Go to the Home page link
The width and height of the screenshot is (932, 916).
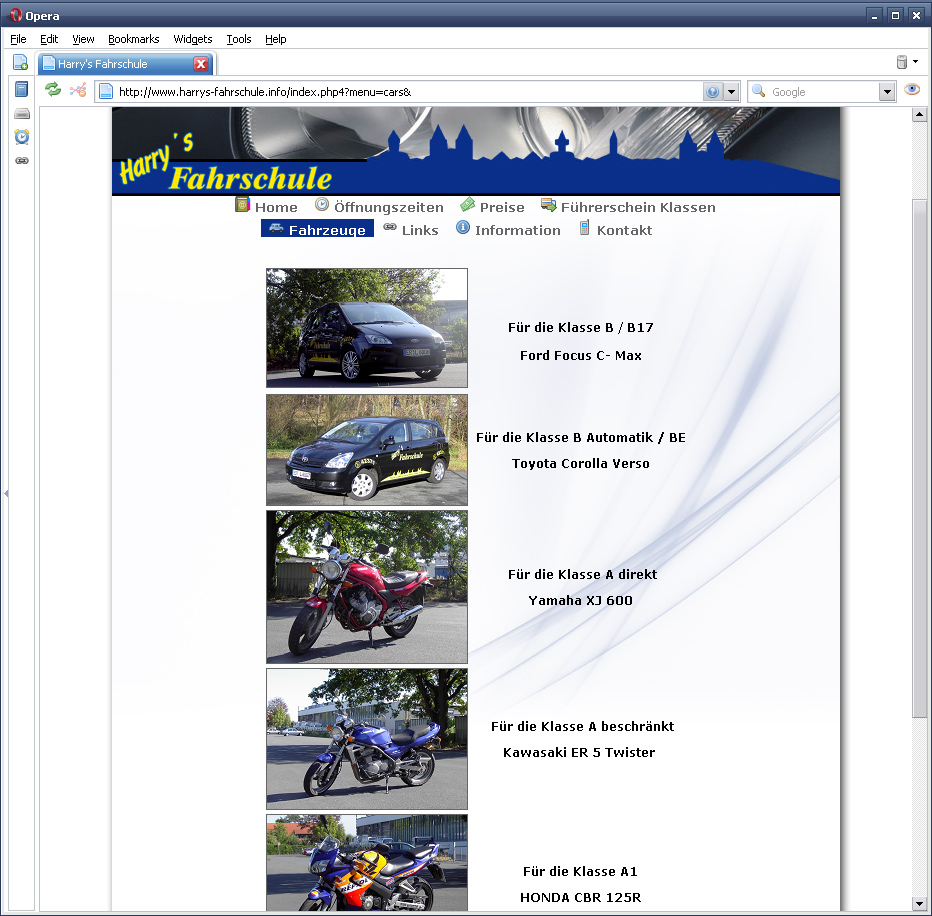pos(276,207)
